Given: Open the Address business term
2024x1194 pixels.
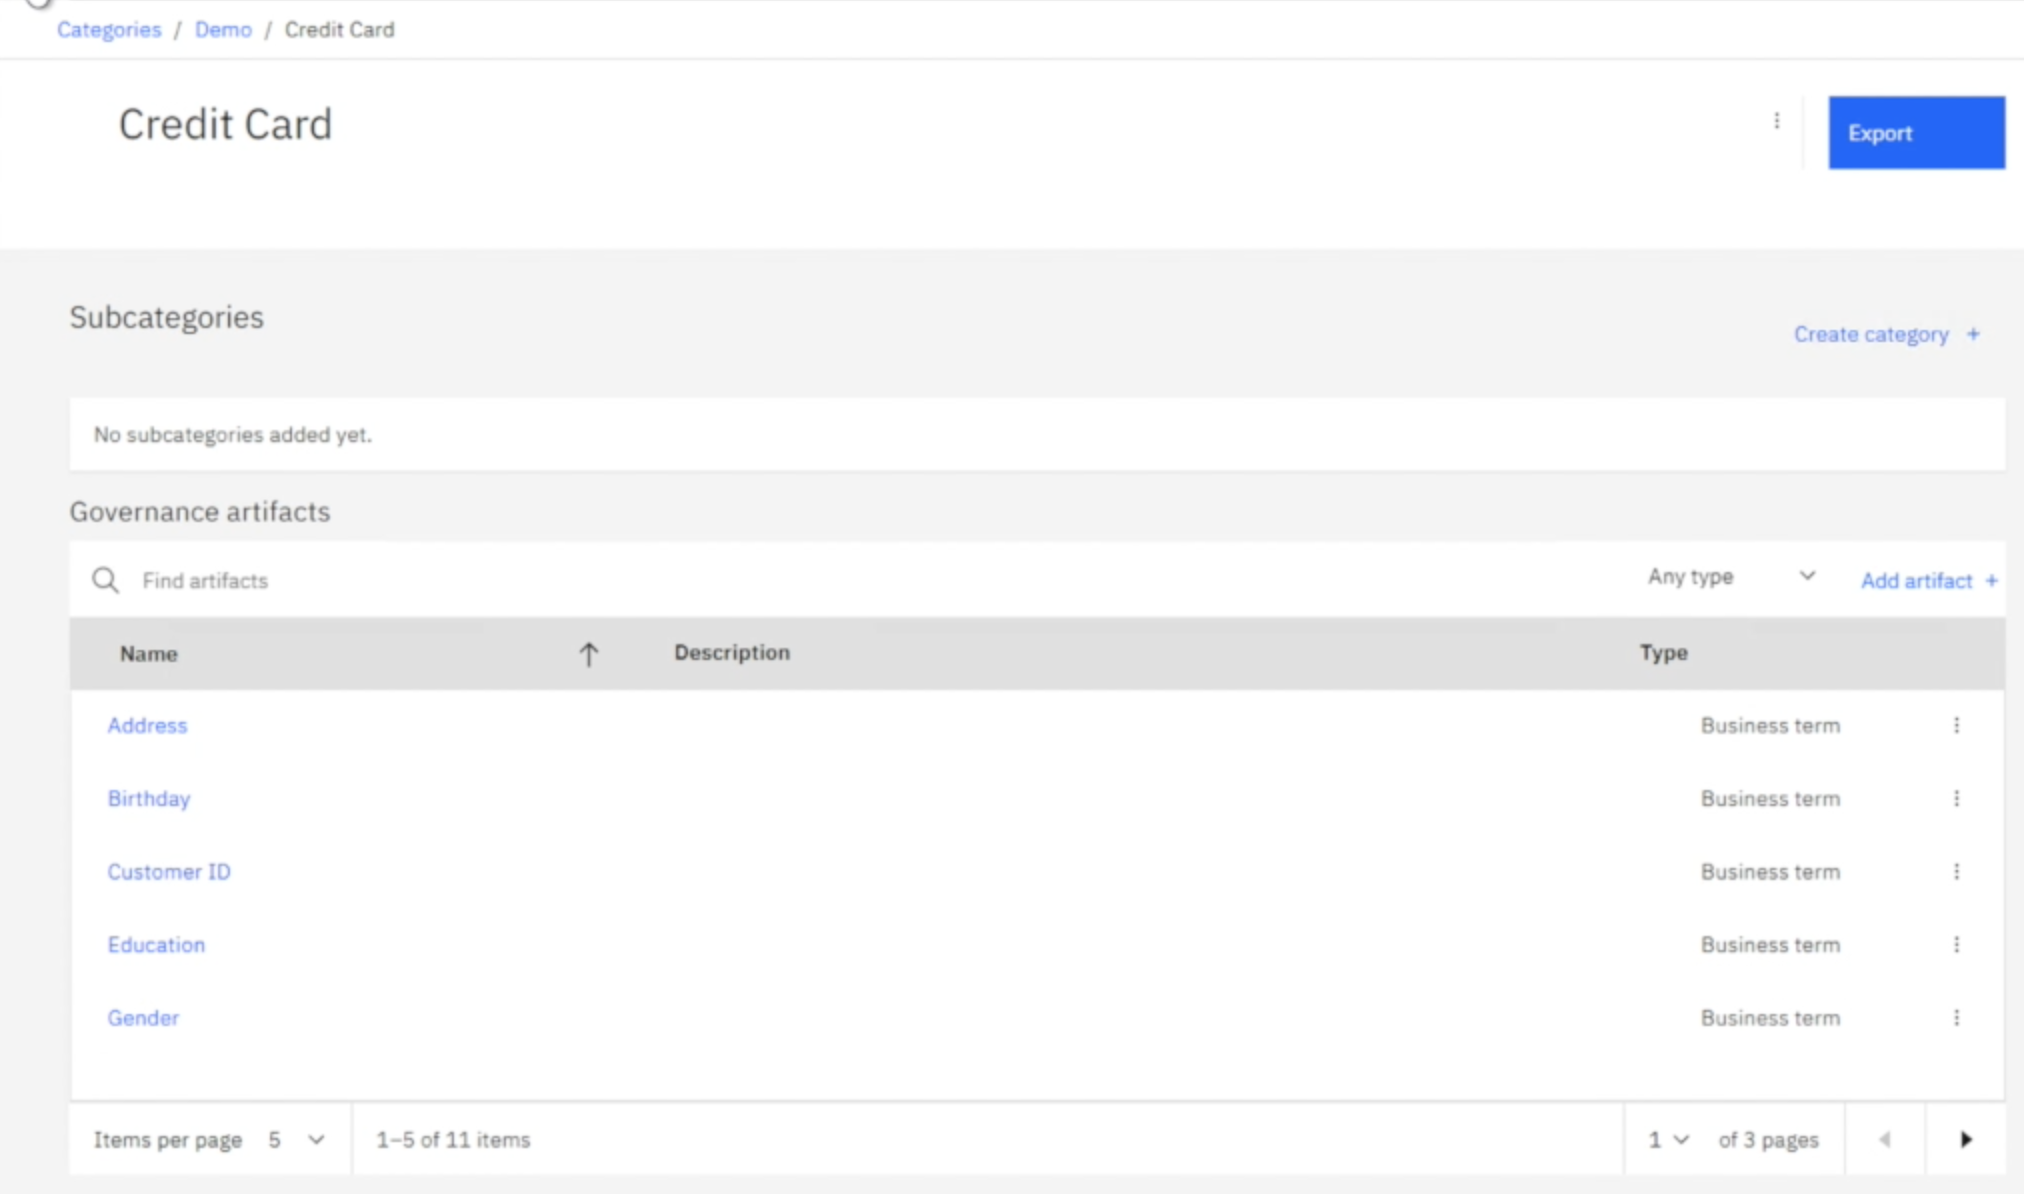Looking at the screenshot, I should pyautogui.click(x=147, y=725).
